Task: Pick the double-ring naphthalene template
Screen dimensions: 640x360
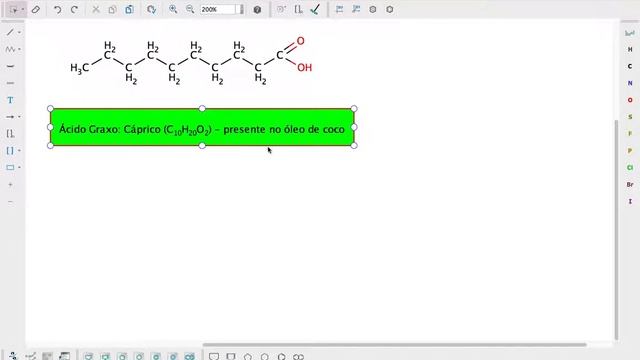Action: click(x=298, y=357)
